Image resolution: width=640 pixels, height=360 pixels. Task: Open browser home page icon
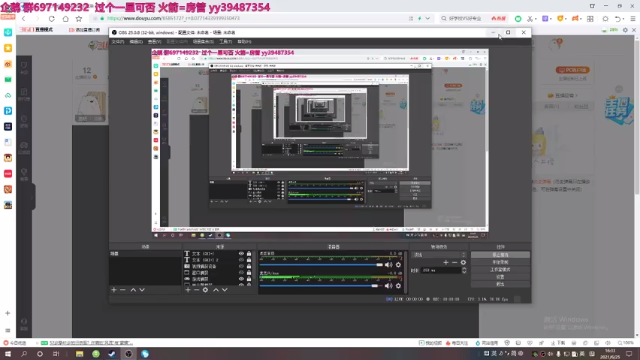(65, 18)
